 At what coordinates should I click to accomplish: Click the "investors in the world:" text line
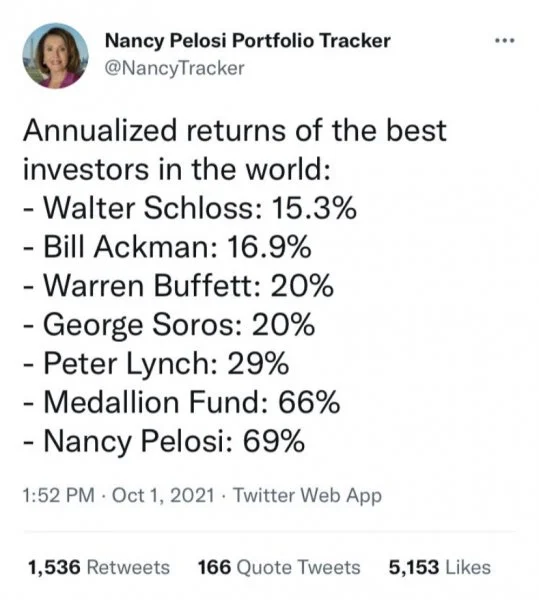[177, 169]
